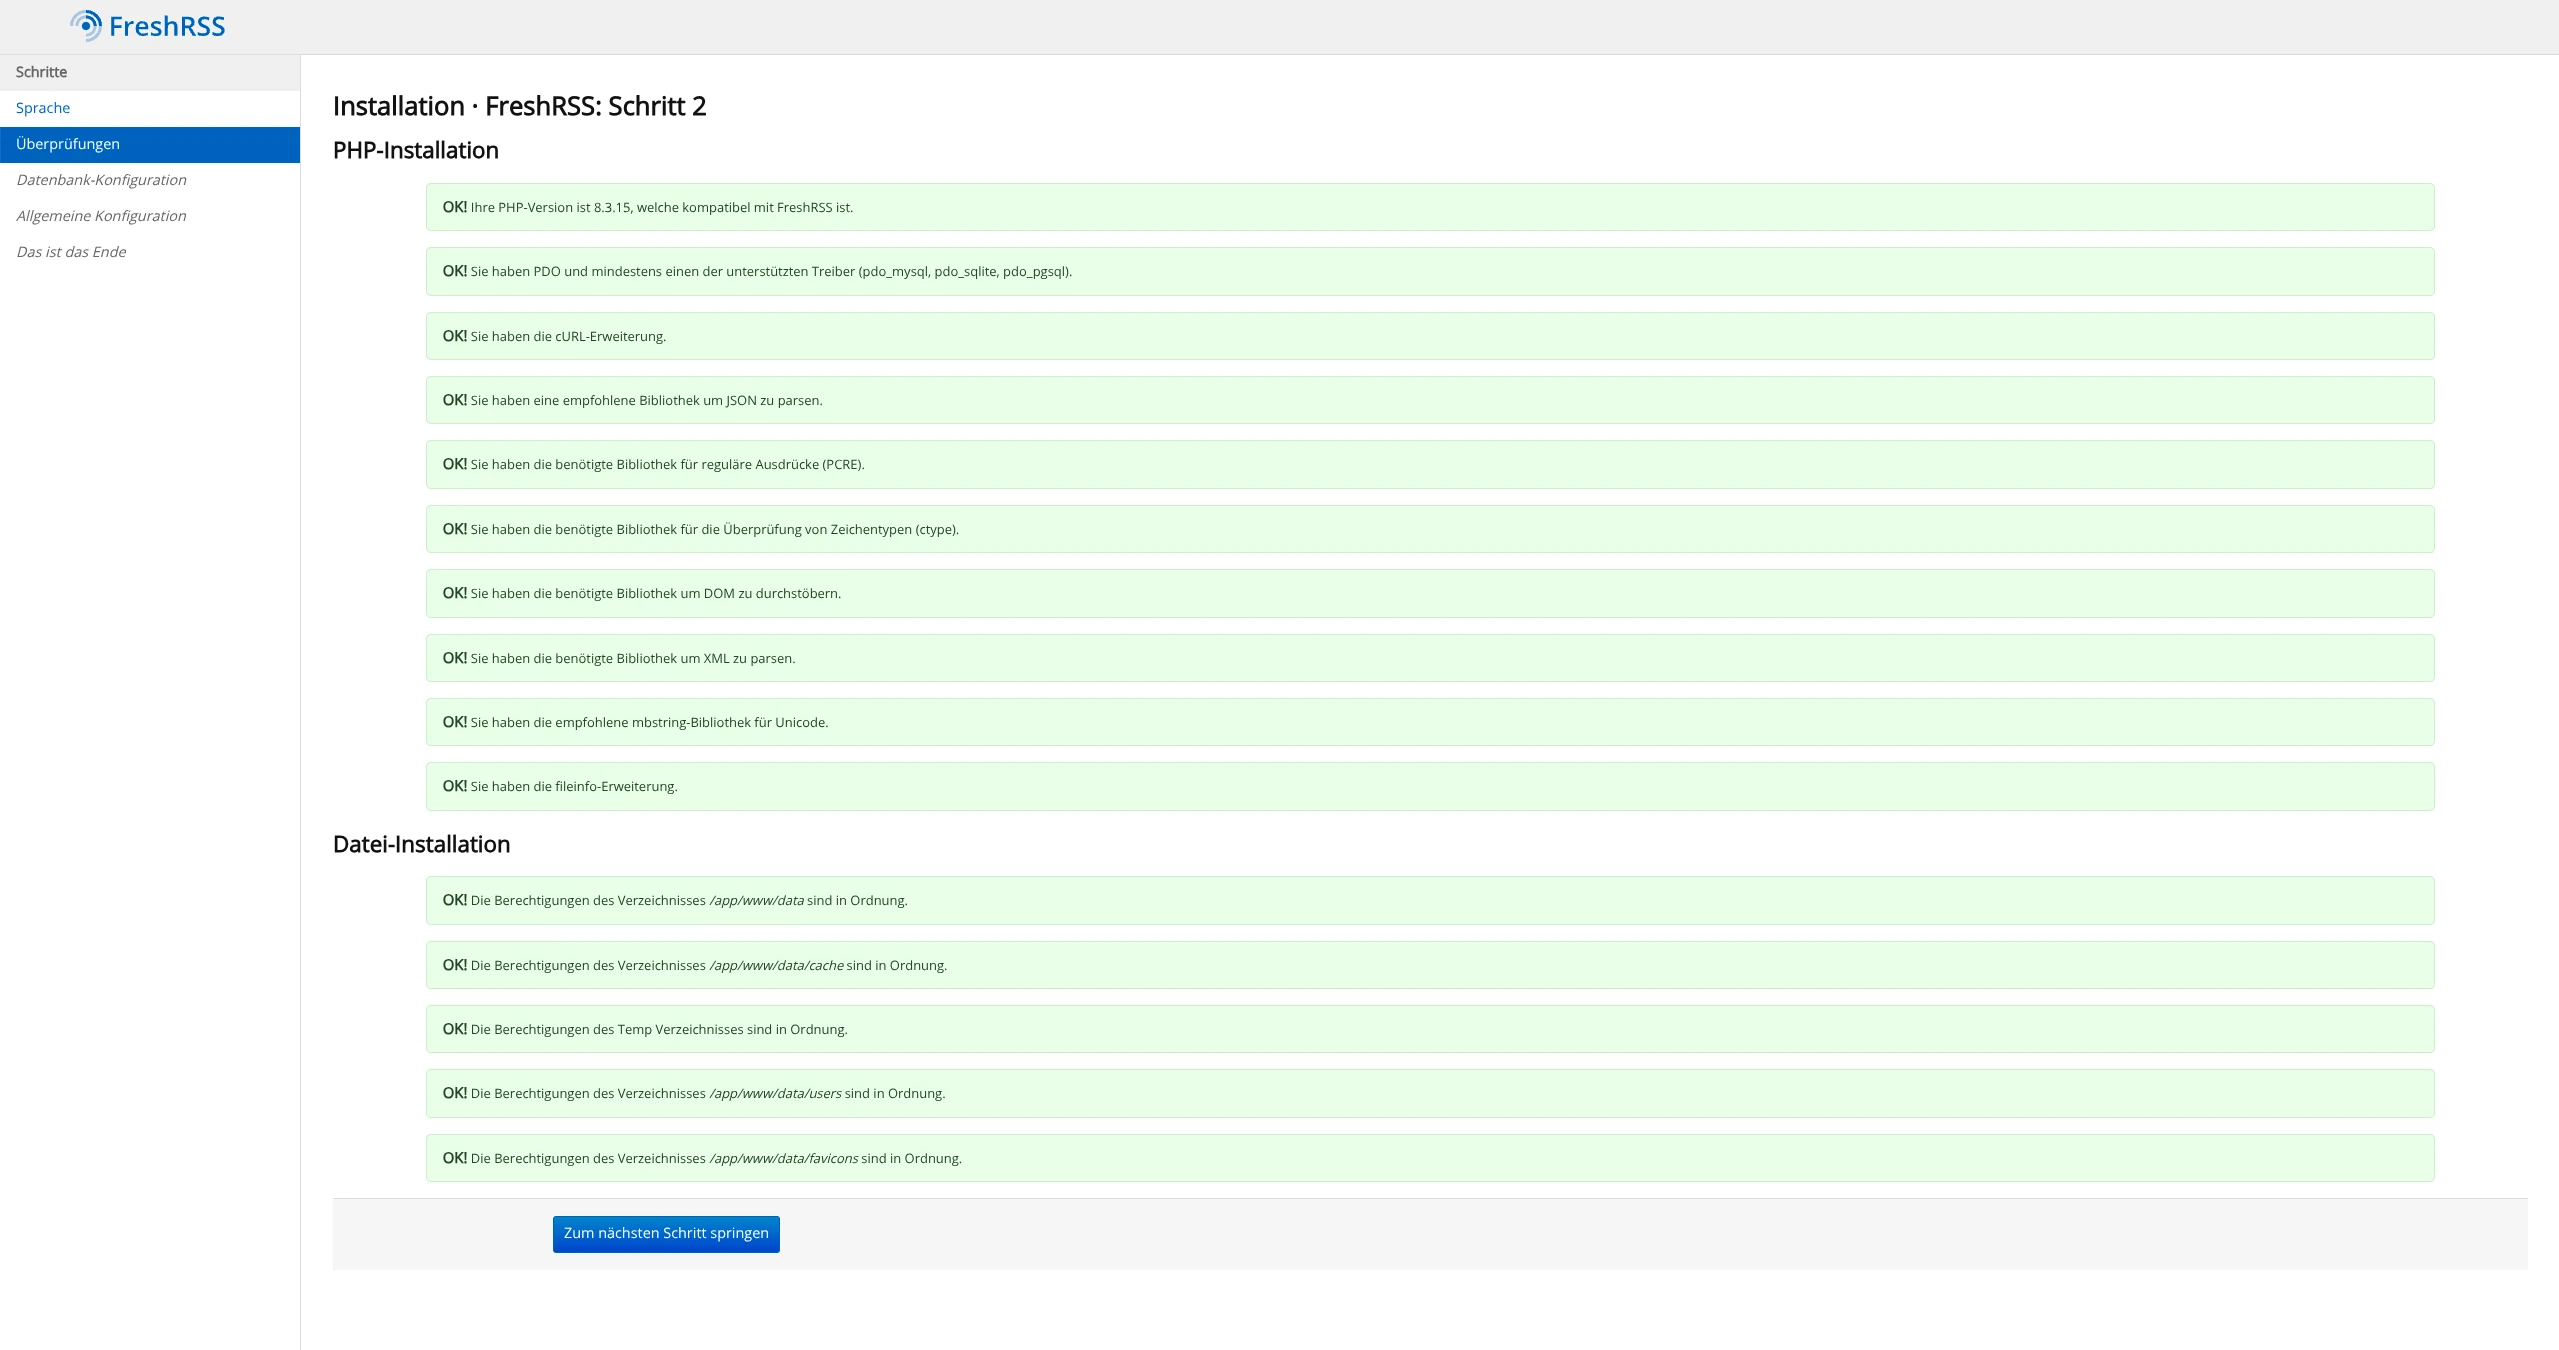The width and height of the screenshot is (2559, 1350).
Task: Click the PHP-Version 8.3.15 message
Action: [1430, 207]
